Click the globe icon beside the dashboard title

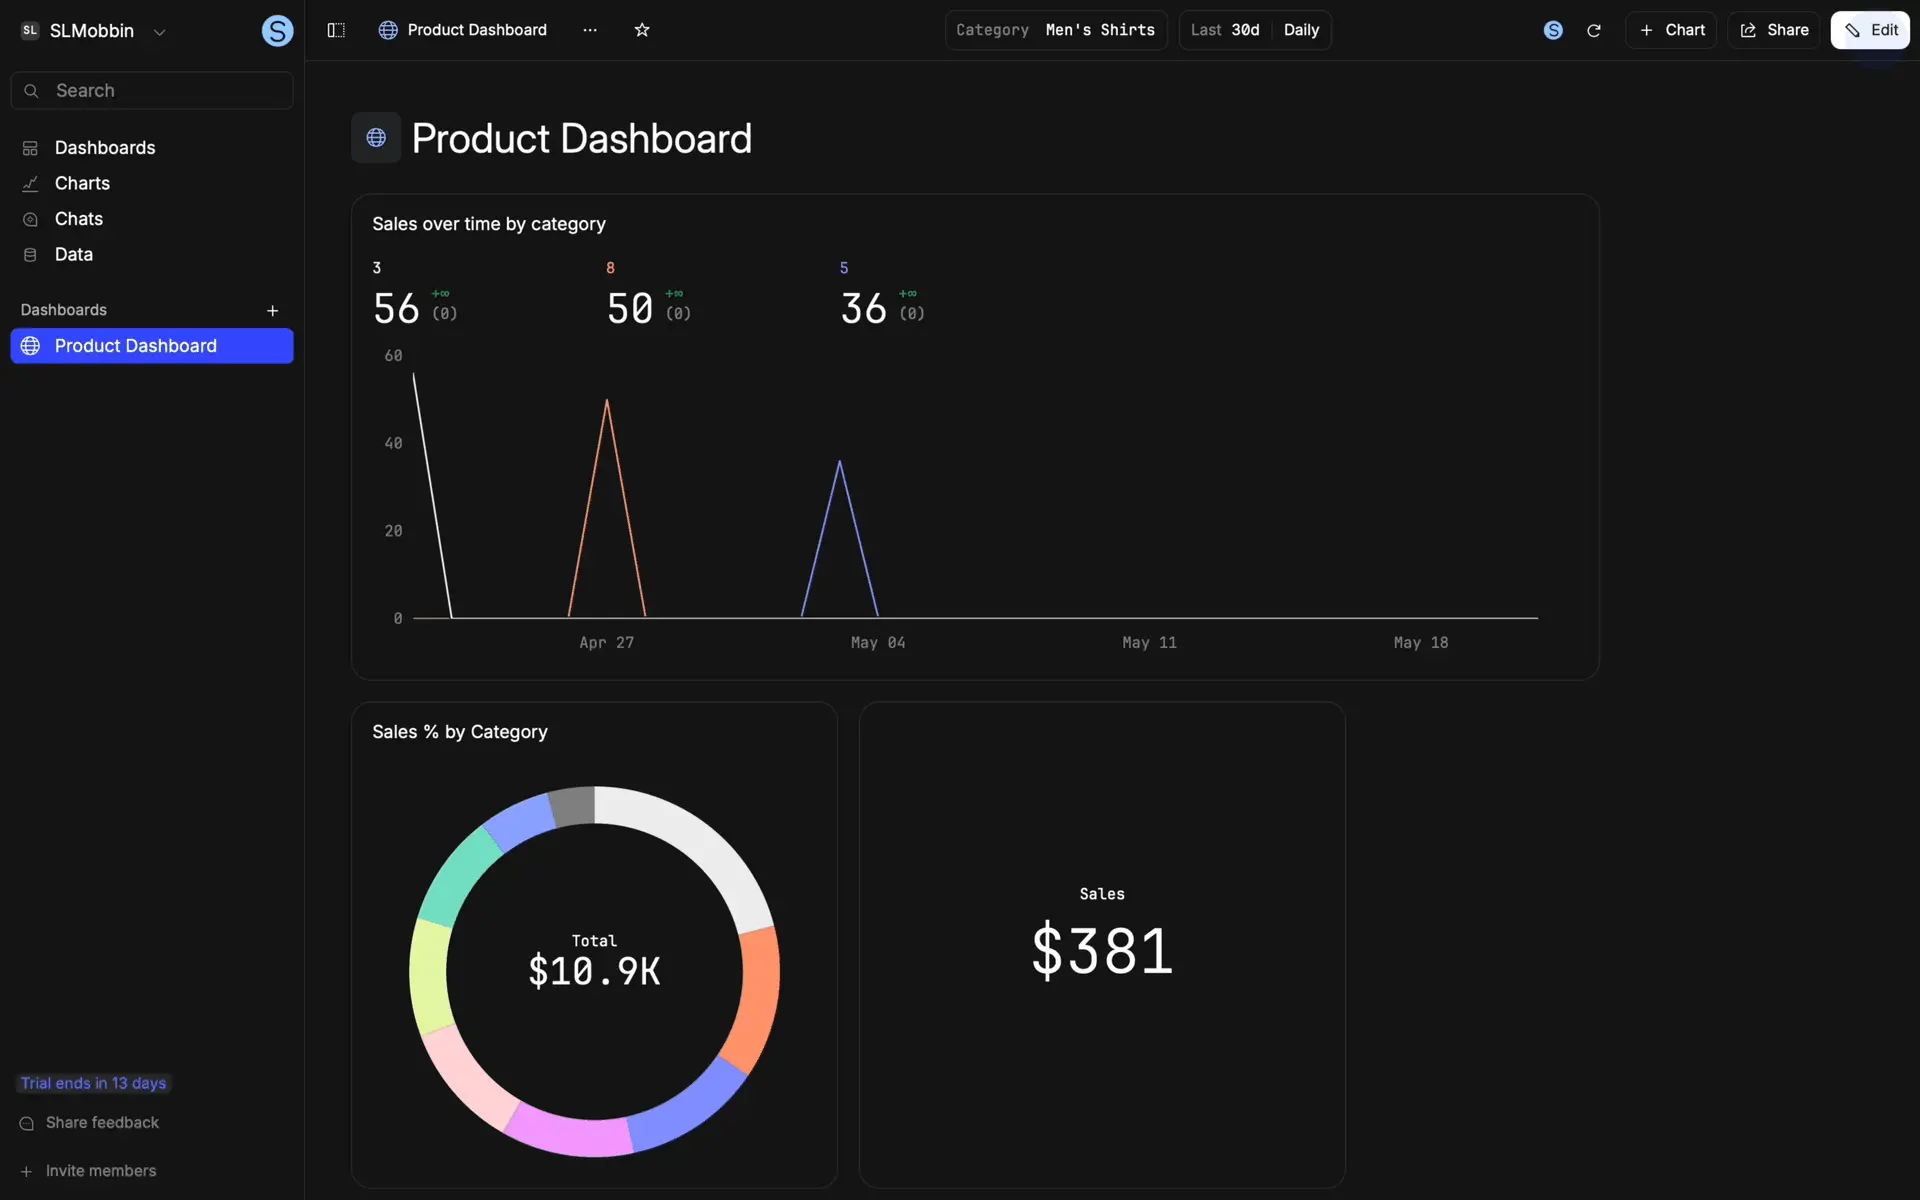pyautogui.click(x=376, y=138)
